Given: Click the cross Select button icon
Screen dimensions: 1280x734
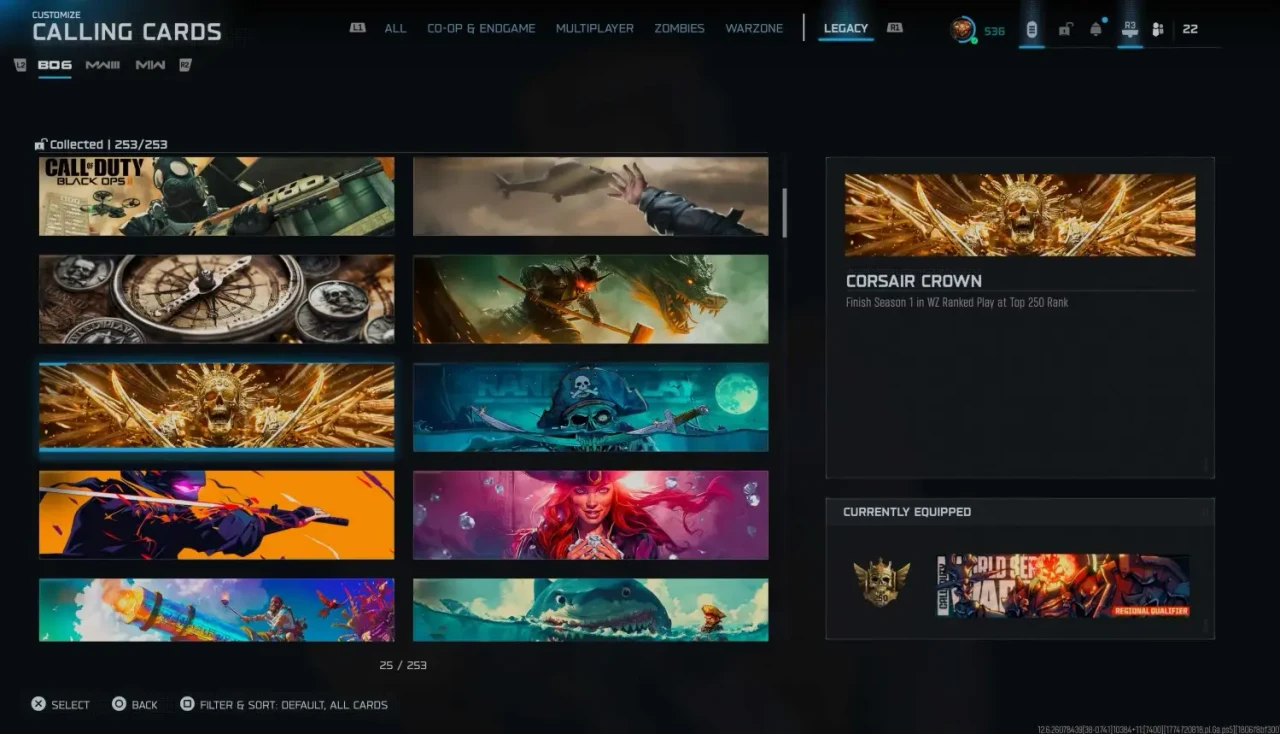Looking at the screenshot, I should [38, 704].
